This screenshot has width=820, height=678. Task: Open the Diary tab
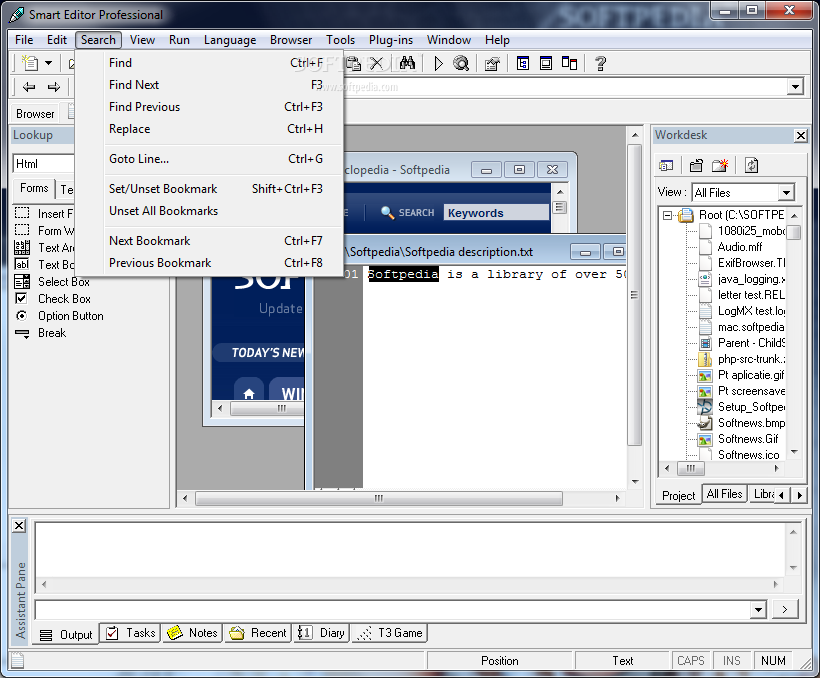321,633
